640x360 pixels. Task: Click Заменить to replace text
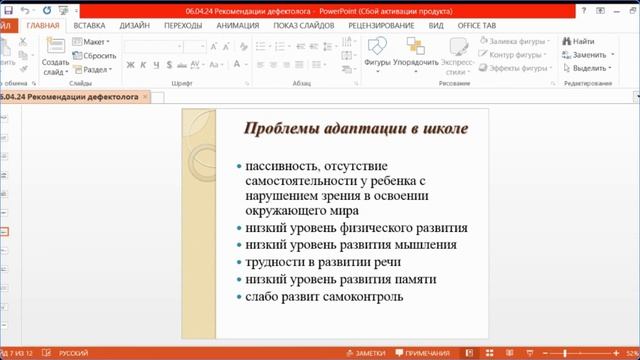(588, 55)
